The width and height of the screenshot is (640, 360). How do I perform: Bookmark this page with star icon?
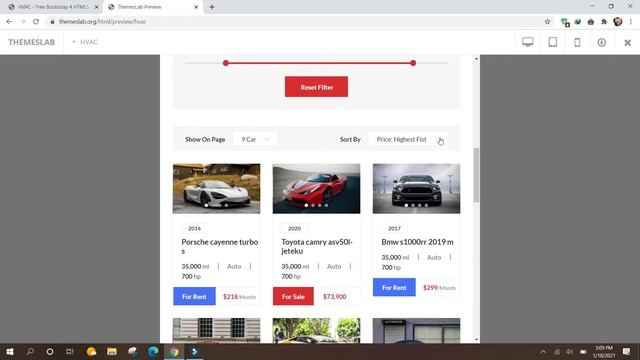[x=547, y=22]
